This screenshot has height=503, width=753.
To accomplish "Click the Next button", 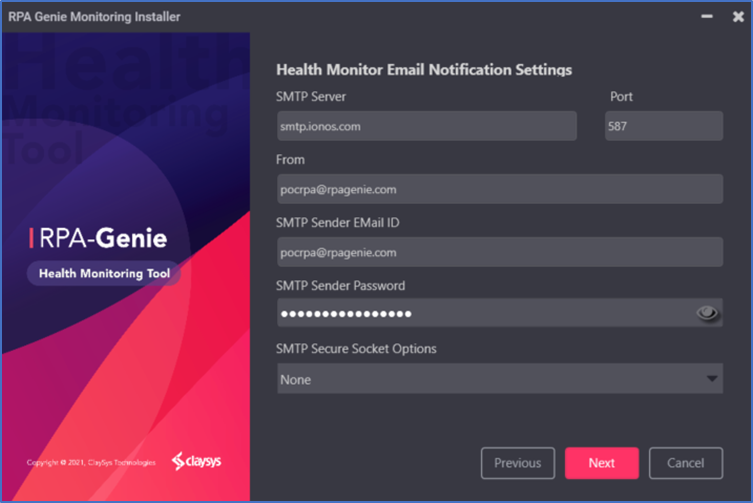I will [x=602, y=463].
